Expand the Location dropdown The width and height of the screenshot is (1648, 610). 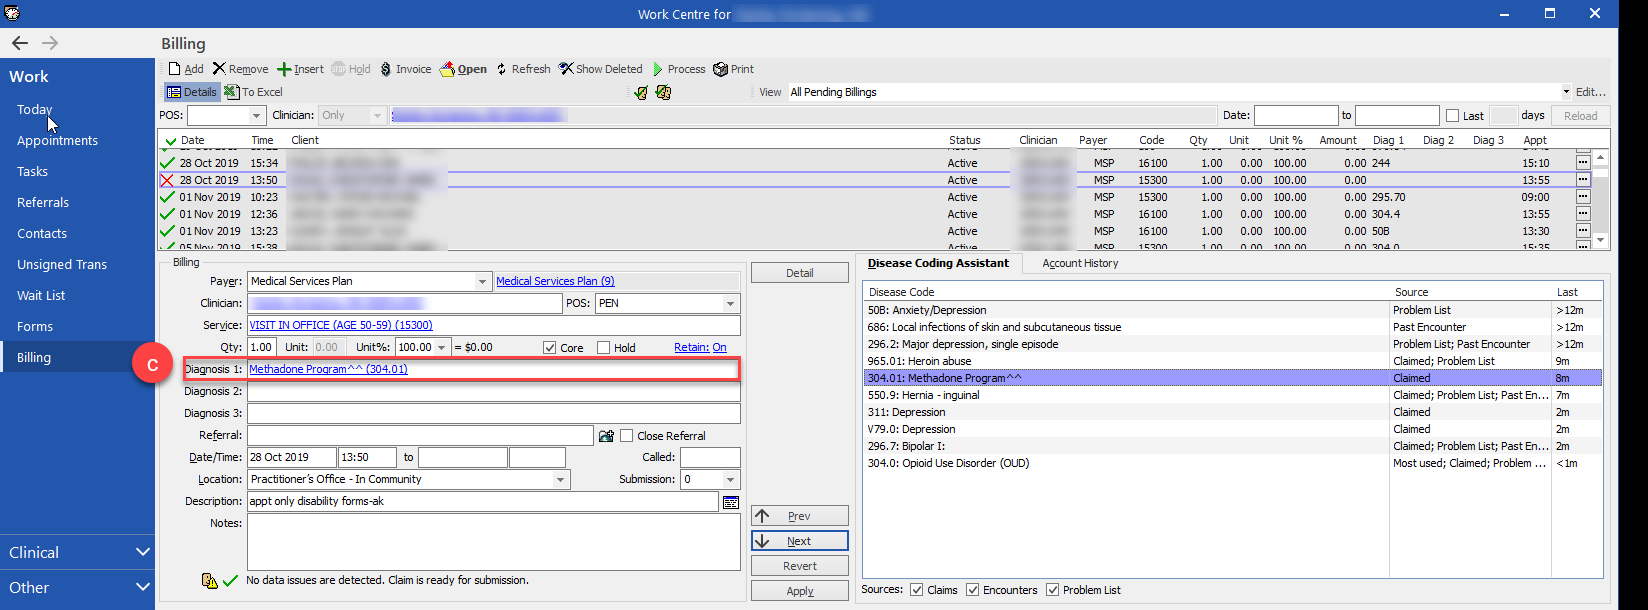pos(560,480)
